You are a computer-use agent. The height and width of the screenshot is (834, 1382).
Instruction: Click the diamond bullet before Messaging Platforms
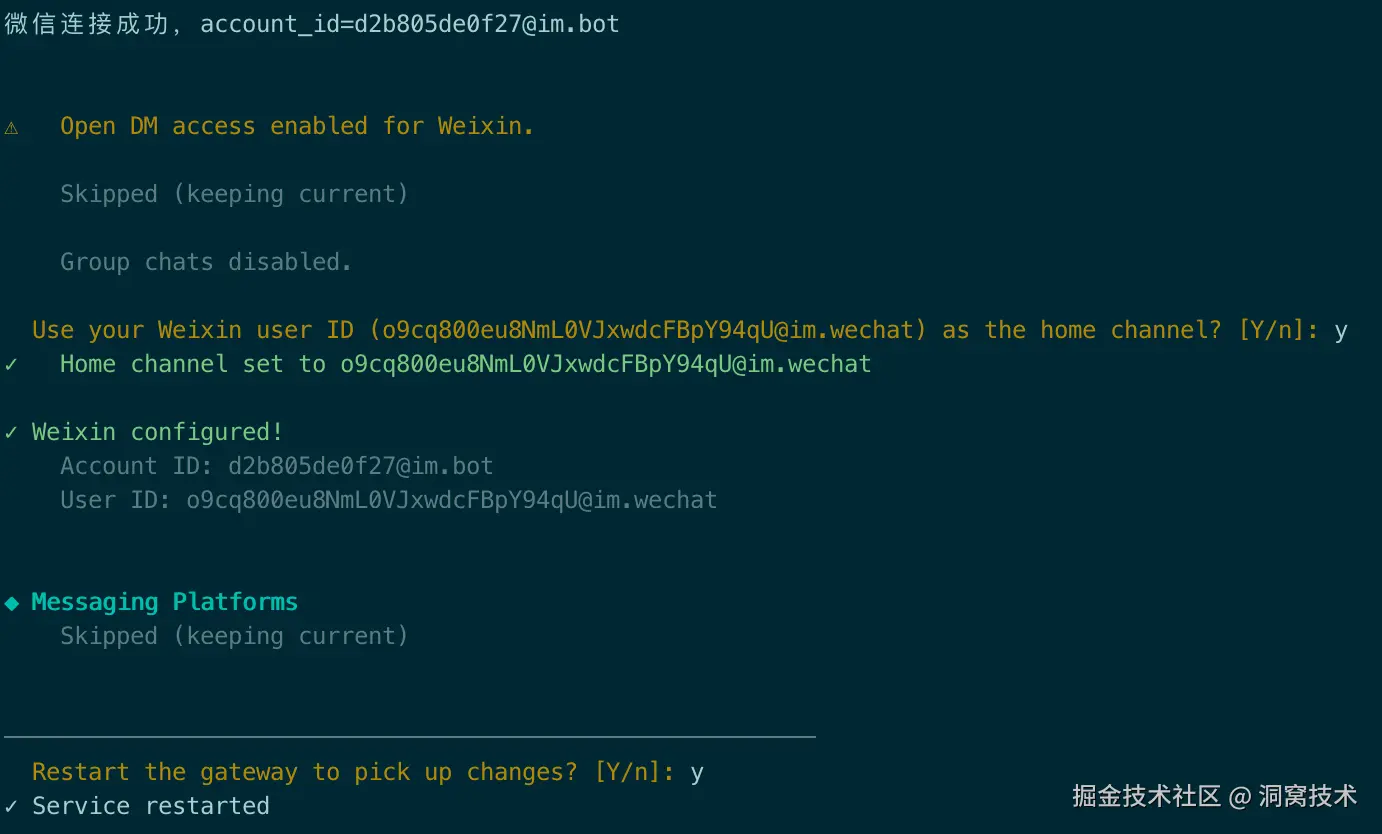(x=12, y=602)
